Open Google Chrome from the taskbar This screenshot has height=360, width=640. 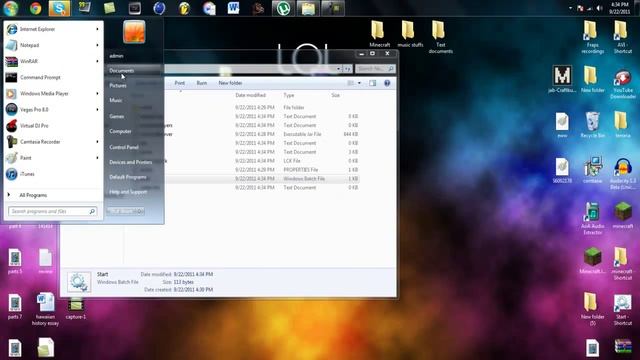point(36,8)
